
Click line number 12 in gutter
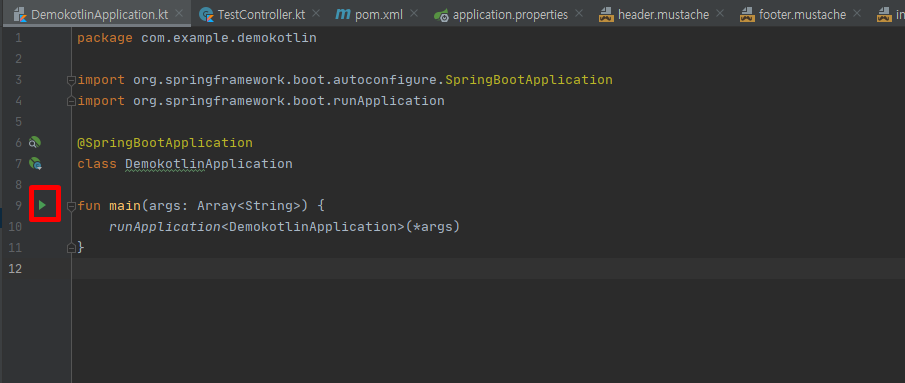(x=15, y=268)
